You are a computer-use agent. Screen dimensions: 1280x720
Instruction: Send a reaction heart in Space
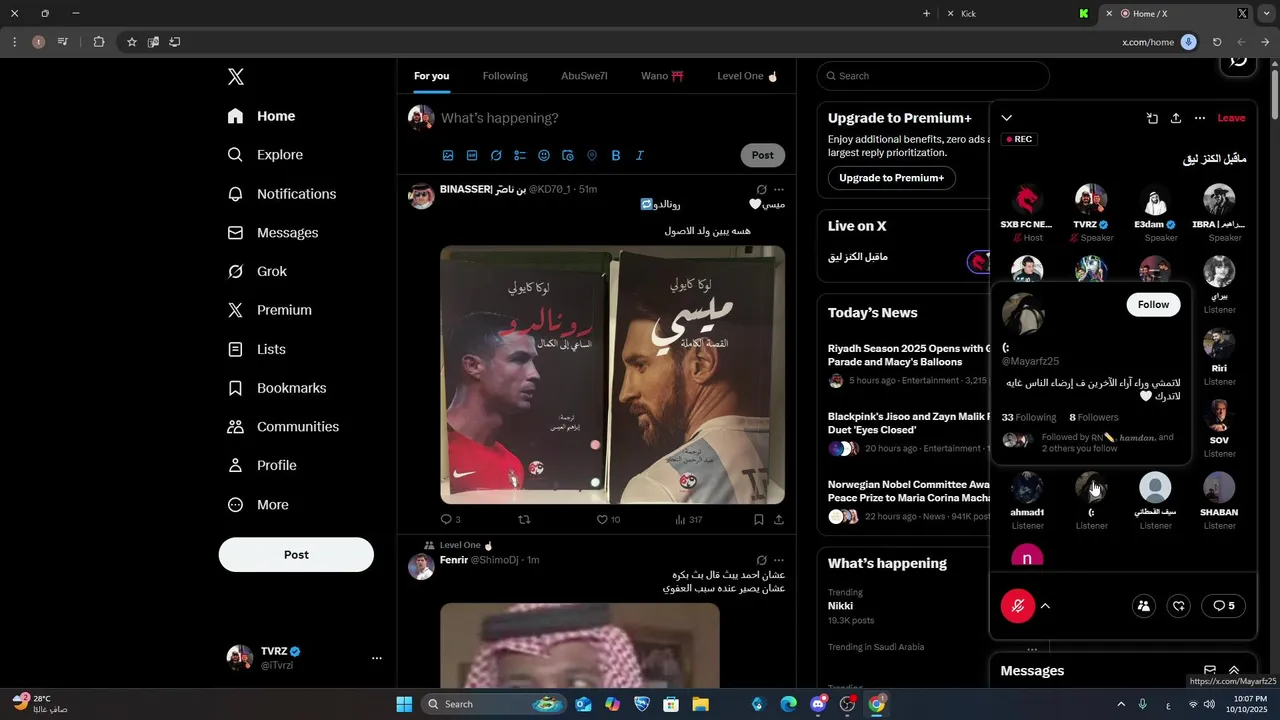[1180, 606]
